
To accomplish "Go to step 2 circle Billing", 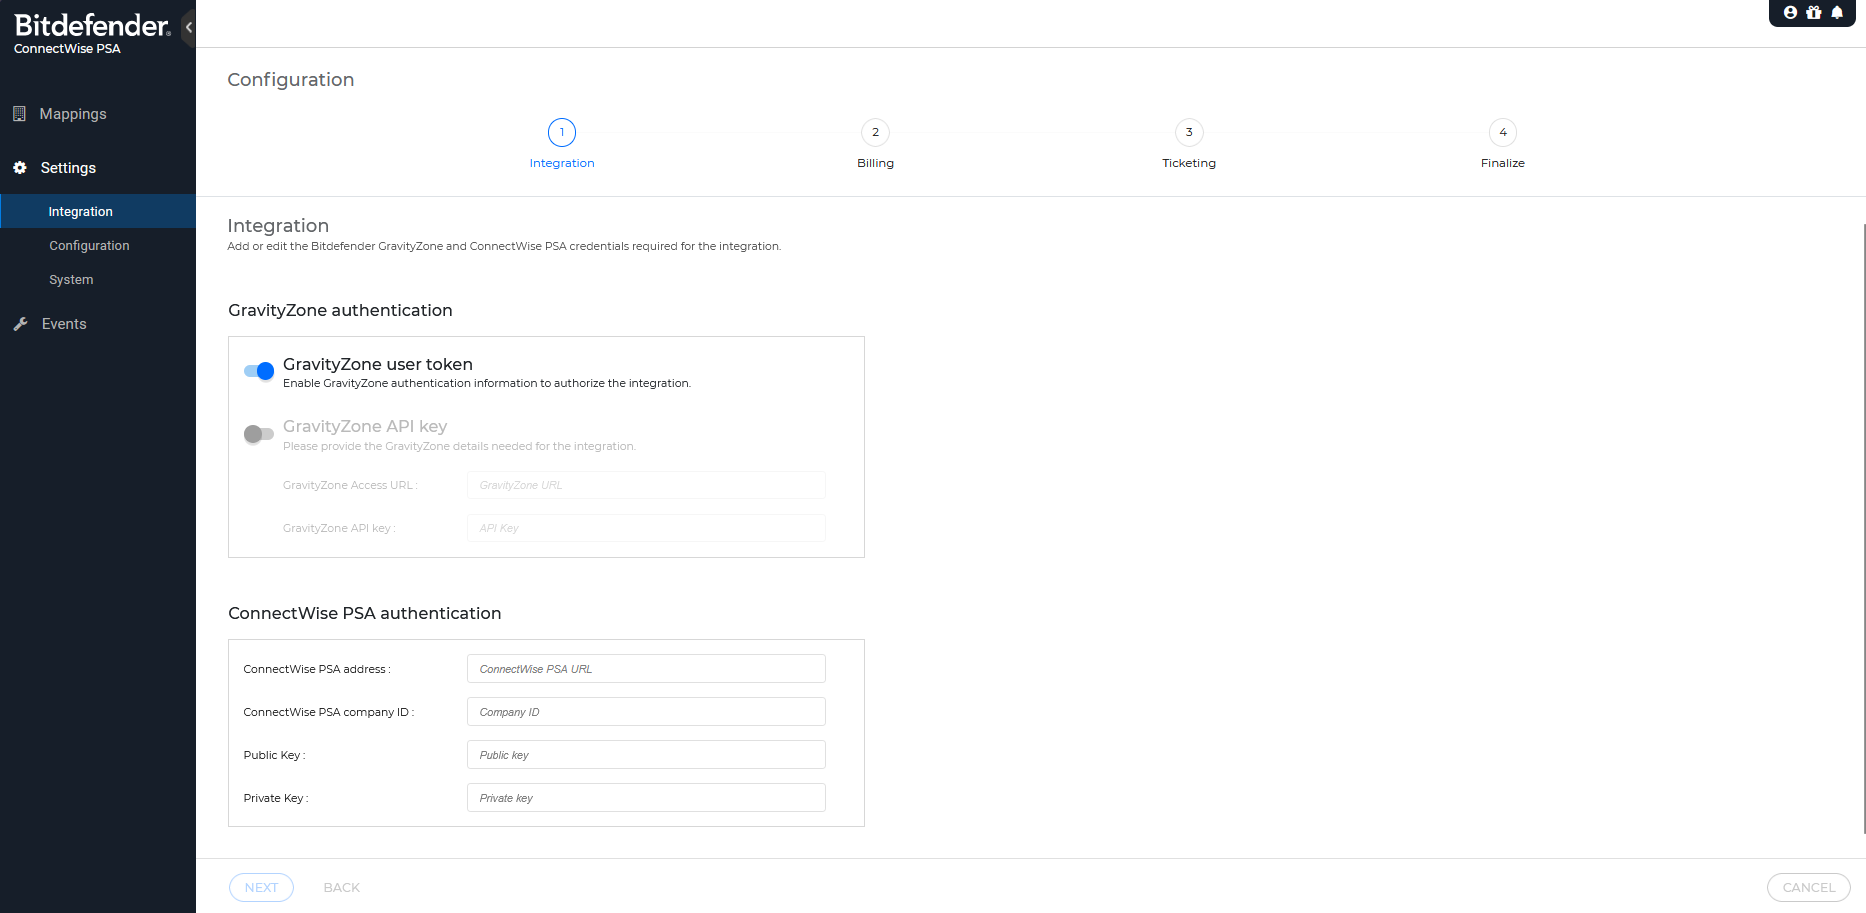I will click(x=875, y=132).
